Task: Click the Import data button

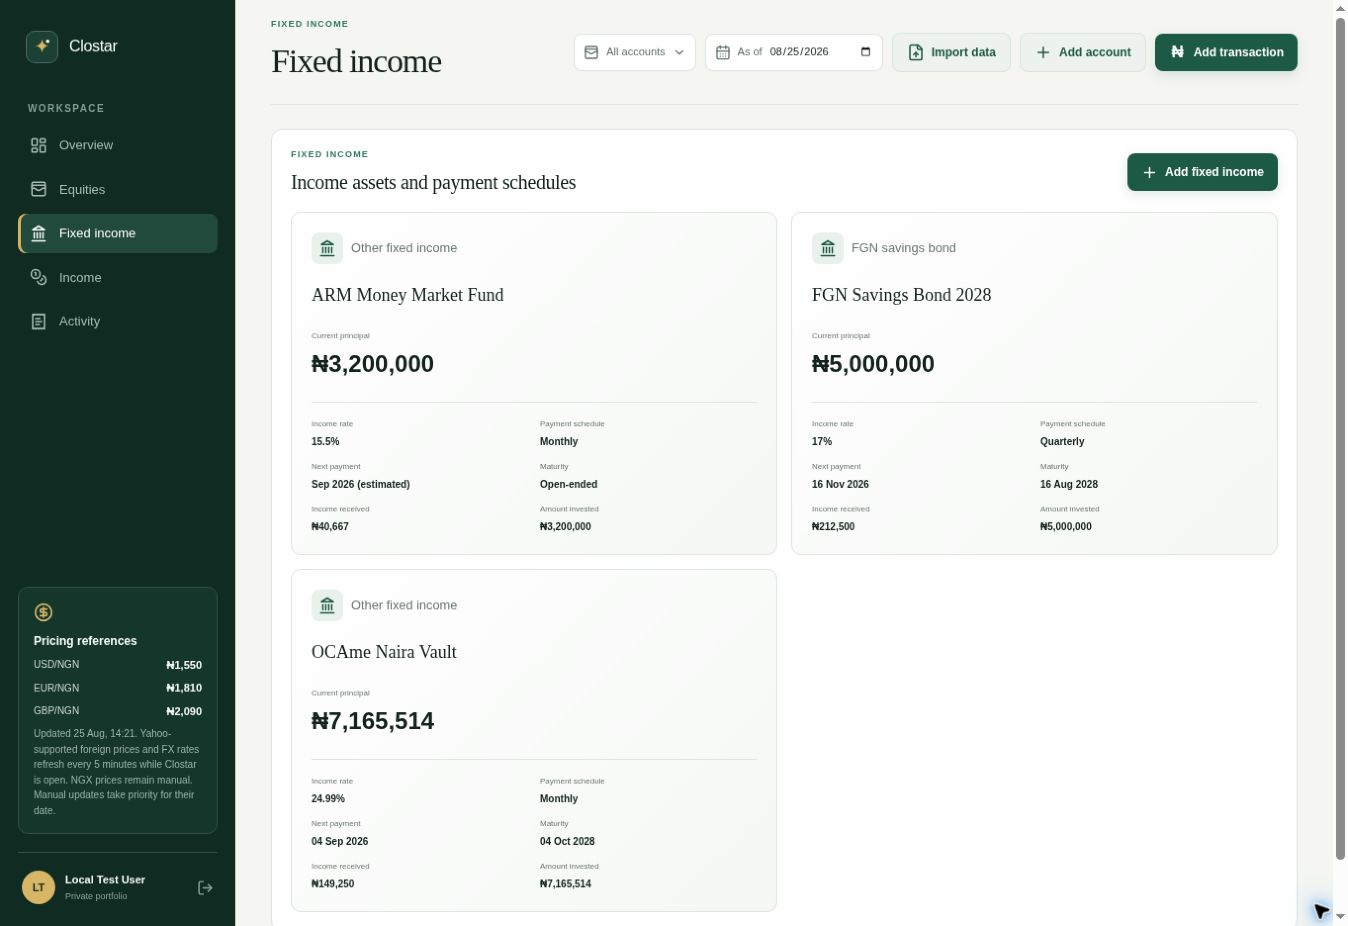Action: pos(951,52)
